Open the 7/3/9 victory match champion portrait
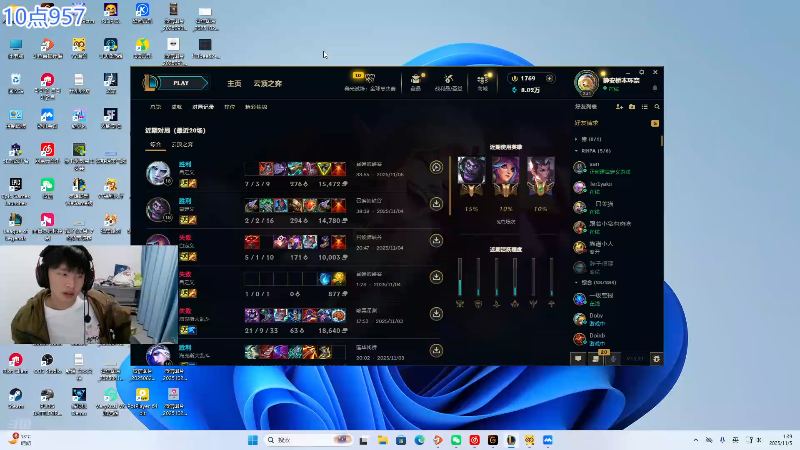 (158, 173)
